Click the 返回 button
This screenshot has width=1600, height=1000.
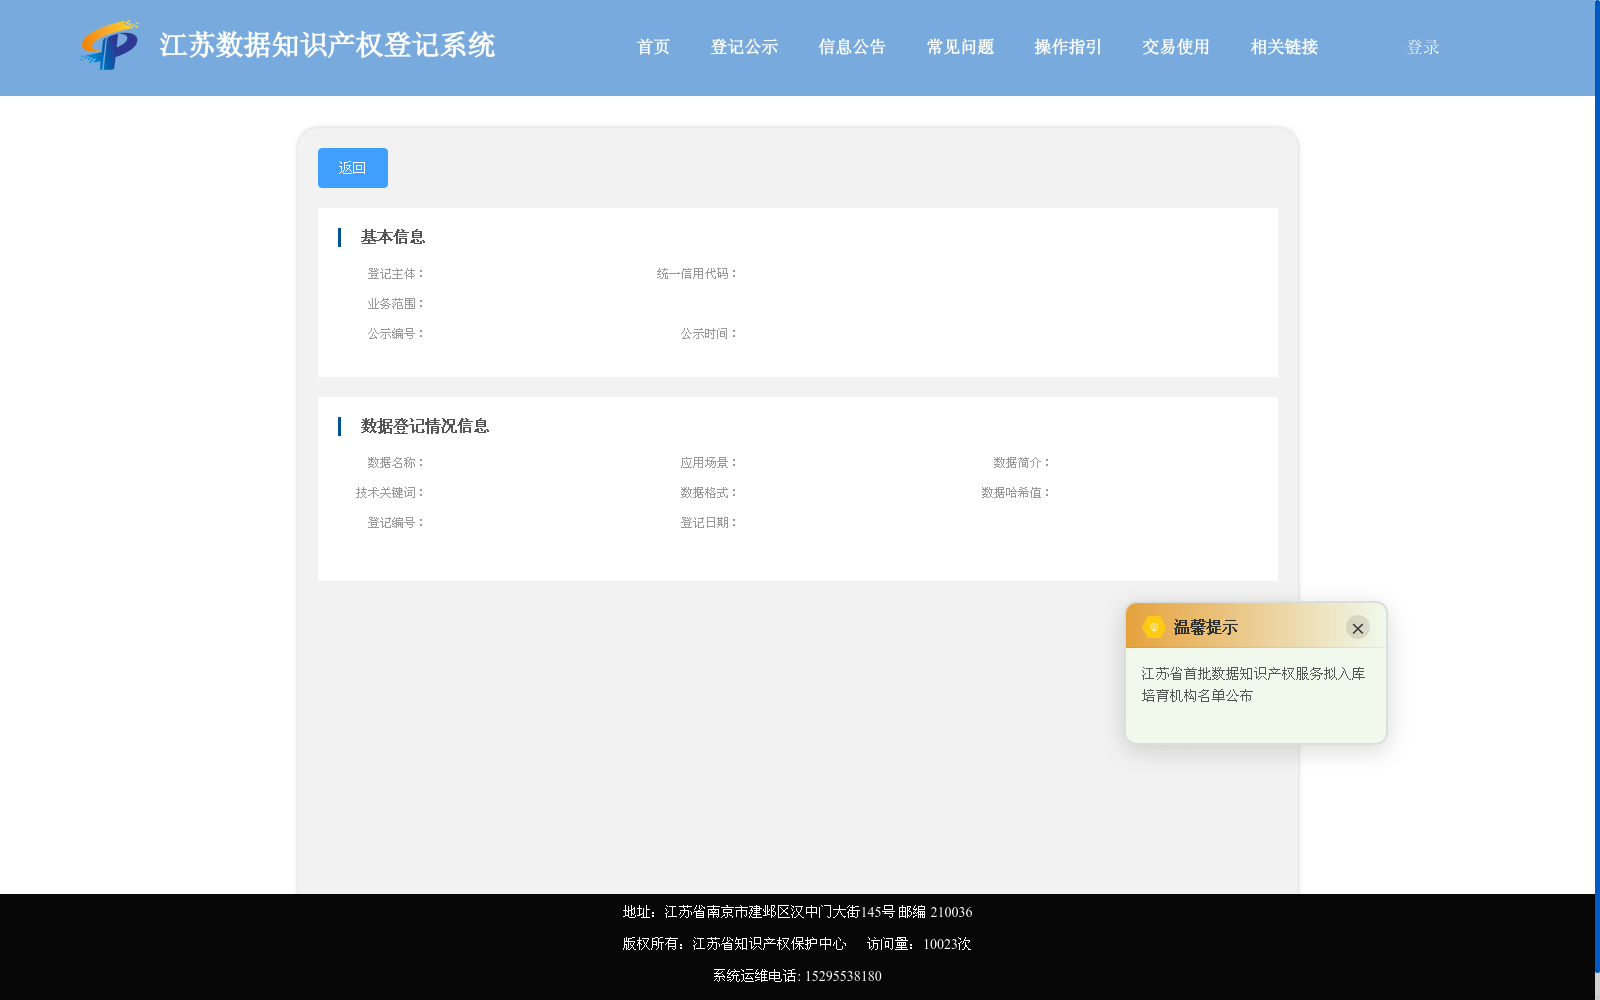[x=353, y=168]
